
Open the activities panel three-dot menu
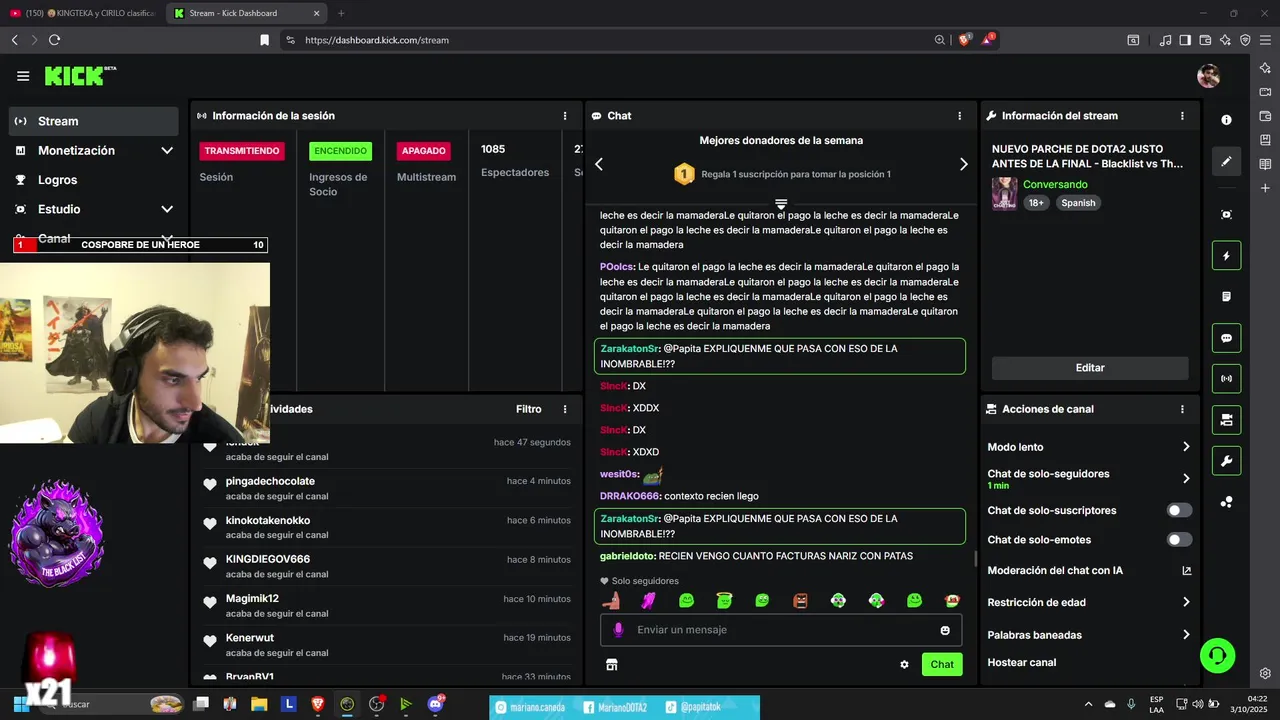[565, 409]
